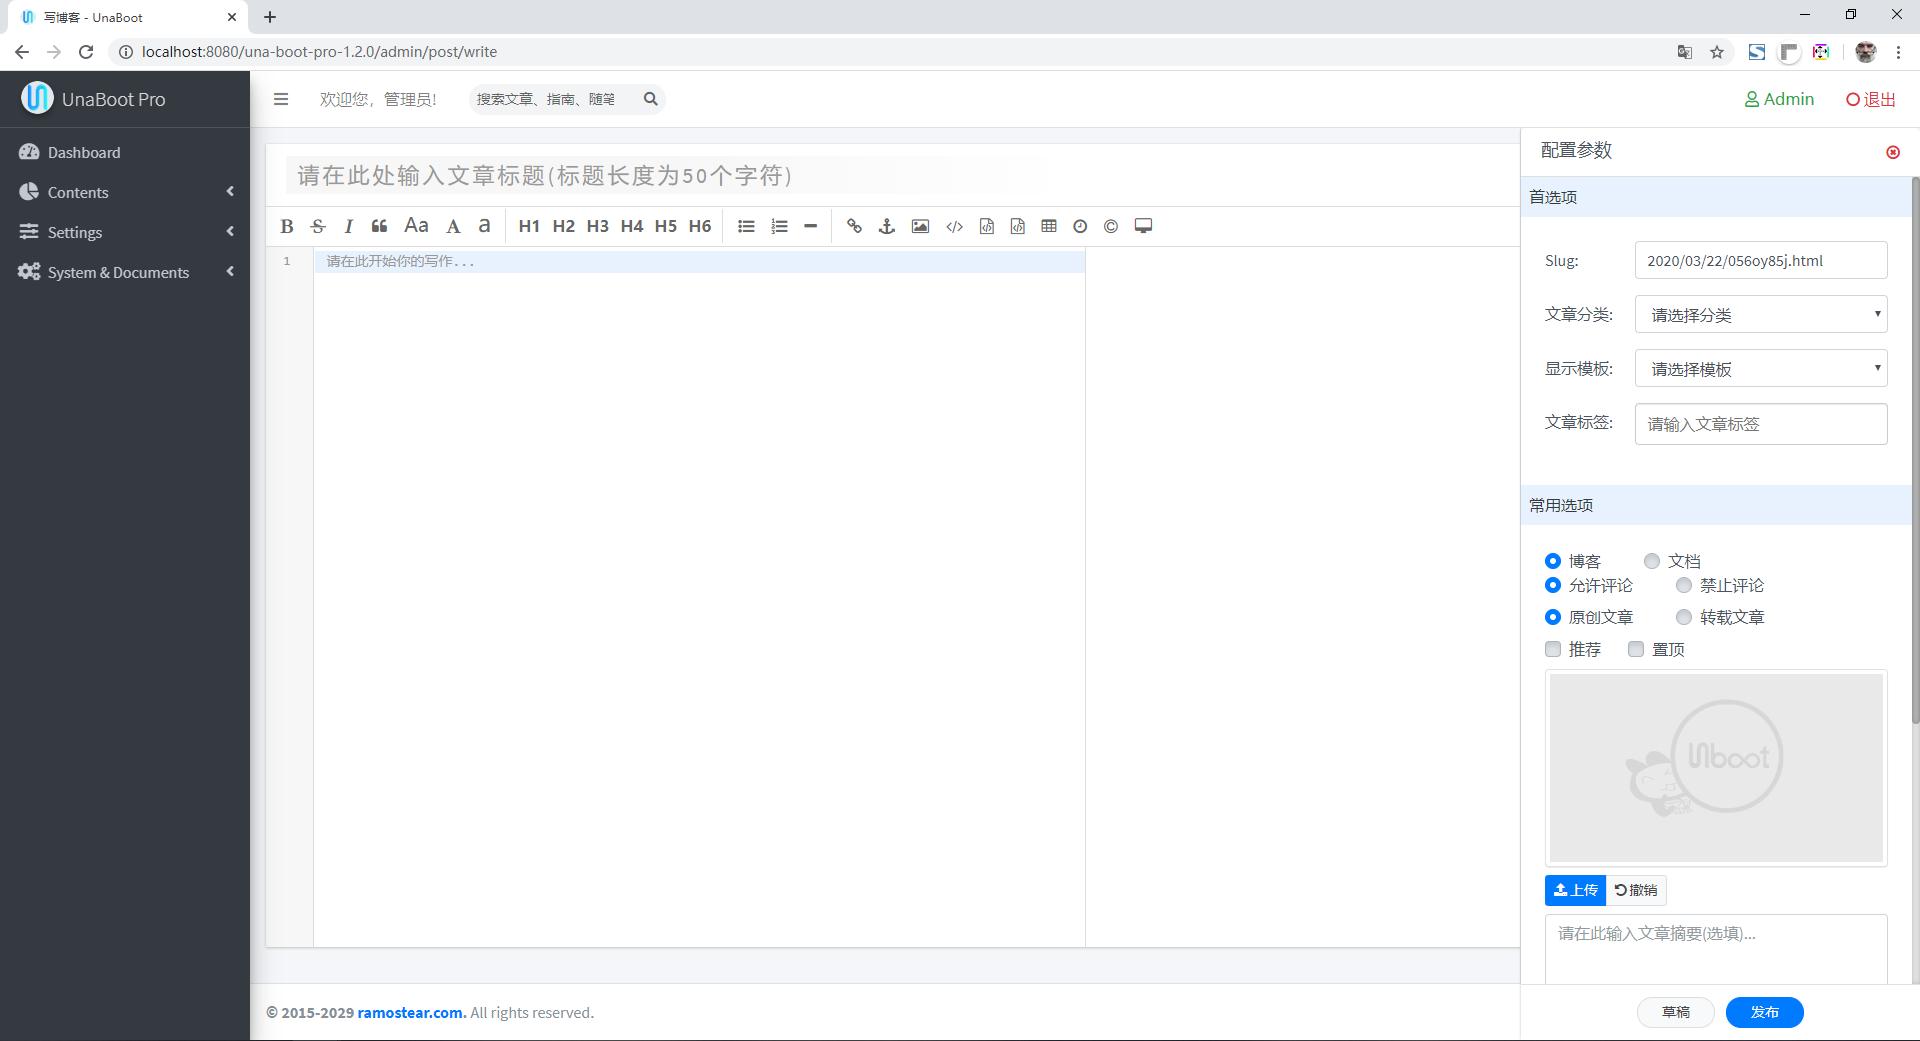Enable the 置顶 checkbox
This screenshot has height=1041, width=1920.
[x=1637, y=649]
